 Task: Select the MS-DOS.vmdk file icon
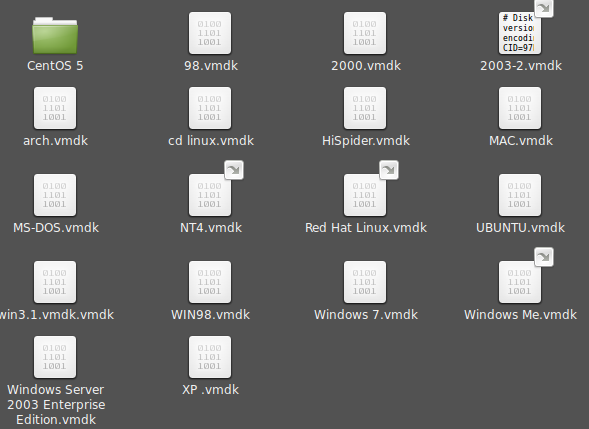point(55,195)
